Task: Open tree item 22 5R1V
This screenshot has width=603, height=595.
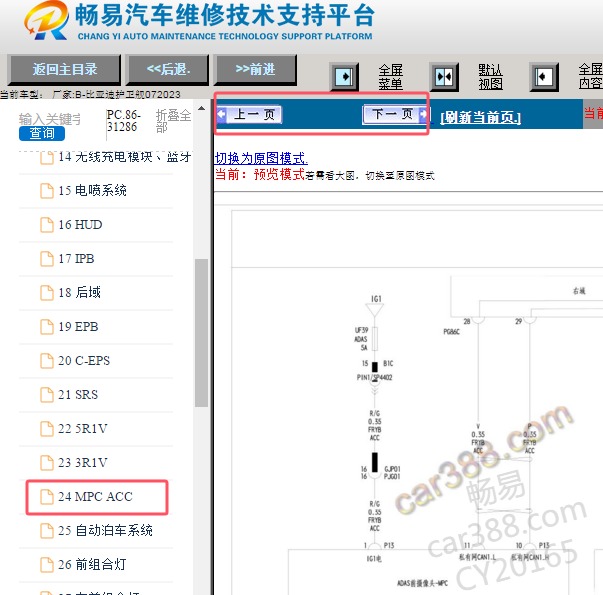Action: pyautogui.click(x=83, y=428)
